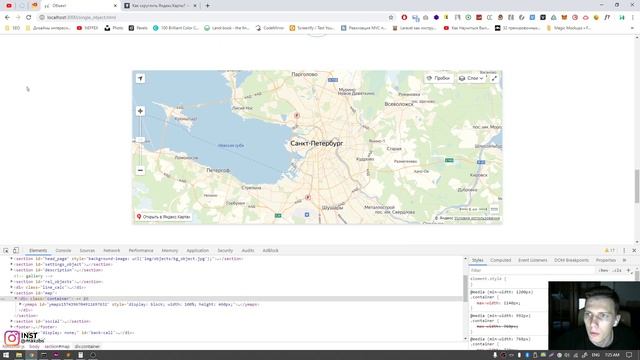Collapse the section id map node
640x360 pixels.
[x=11, y=293]
